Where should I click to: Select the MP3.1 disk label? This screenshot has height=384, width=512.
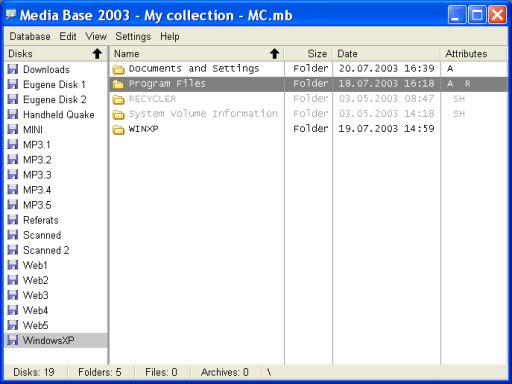pos(37,145)
